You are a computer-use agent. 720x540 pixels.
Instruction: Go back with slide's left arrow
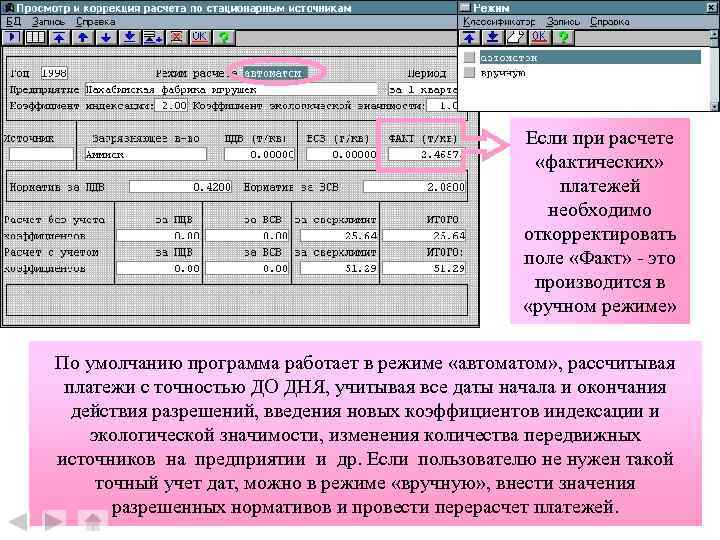(18, 522)
